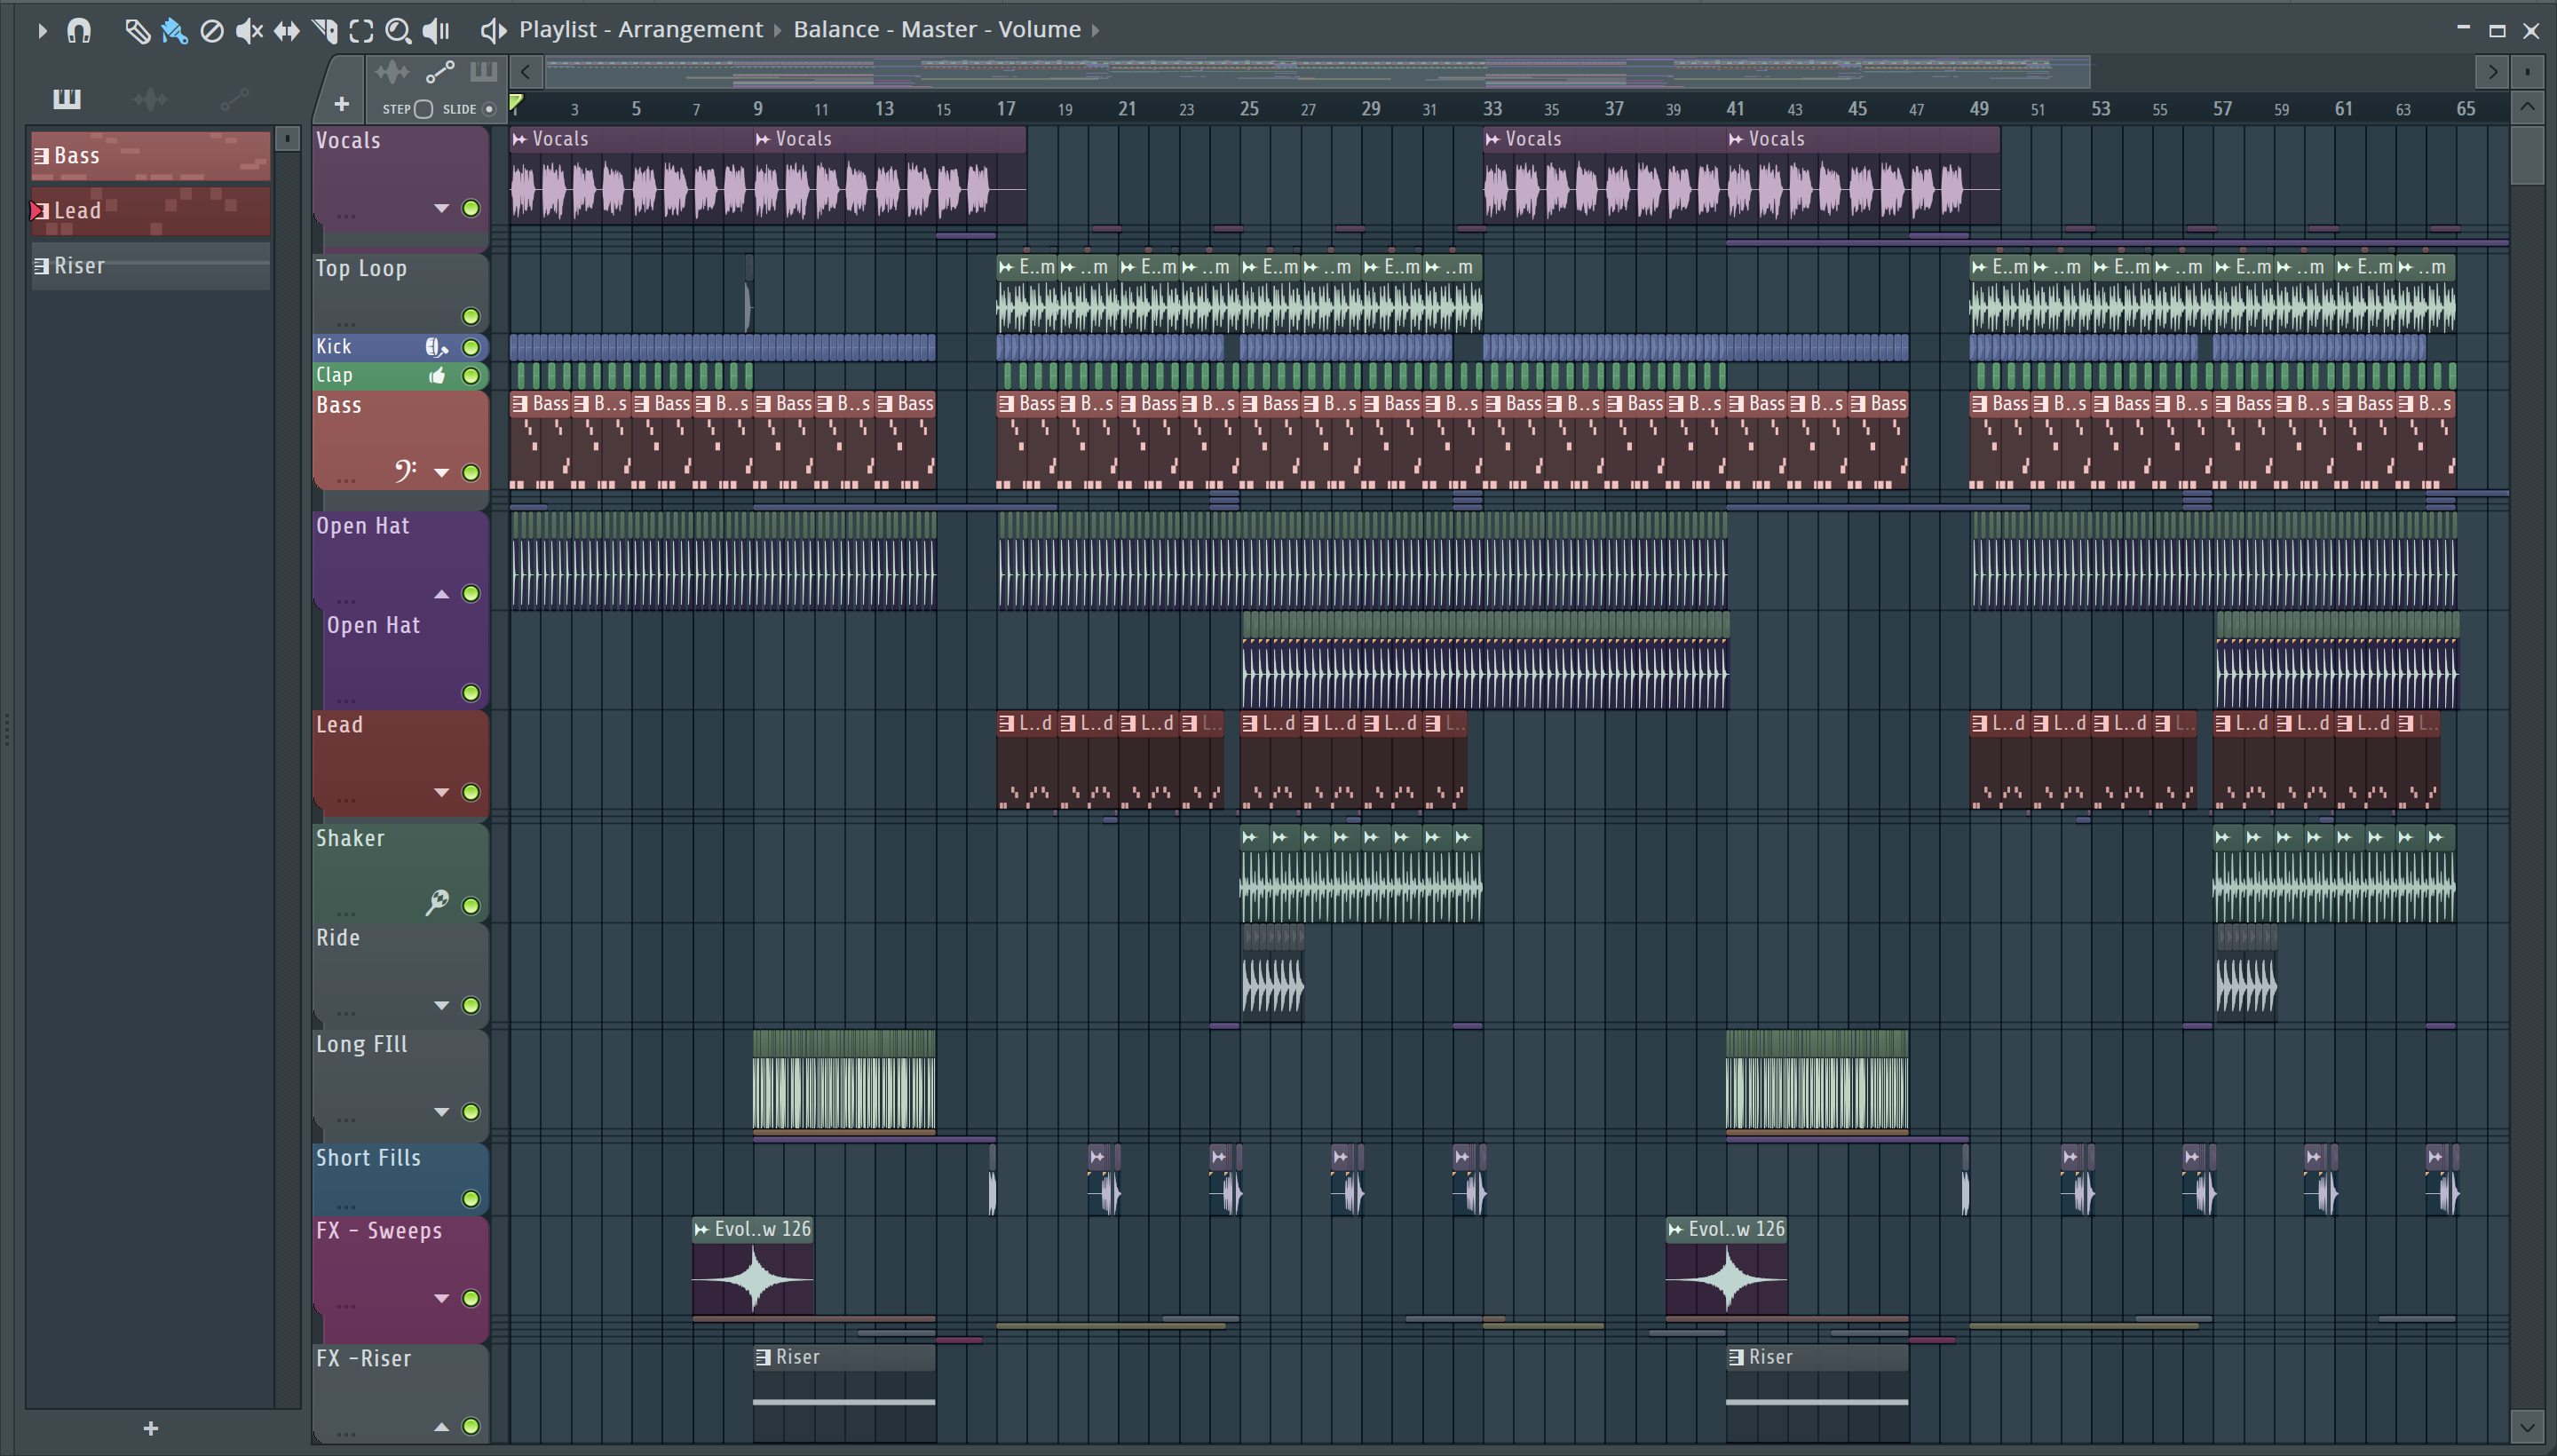
Task: Show pattern clips in the picker panel
Action: tap(67, 98)
